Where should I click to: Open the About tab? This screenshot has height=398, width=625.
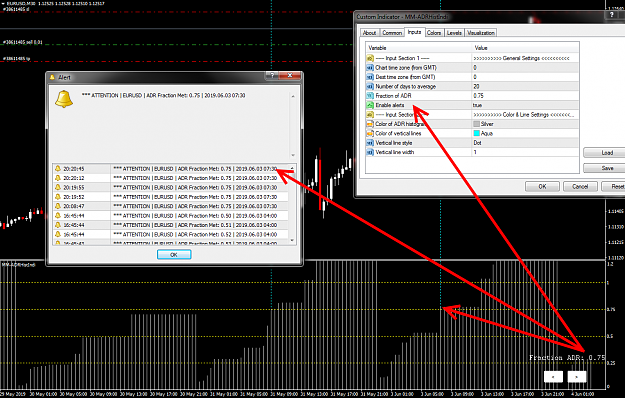[369, 33]
